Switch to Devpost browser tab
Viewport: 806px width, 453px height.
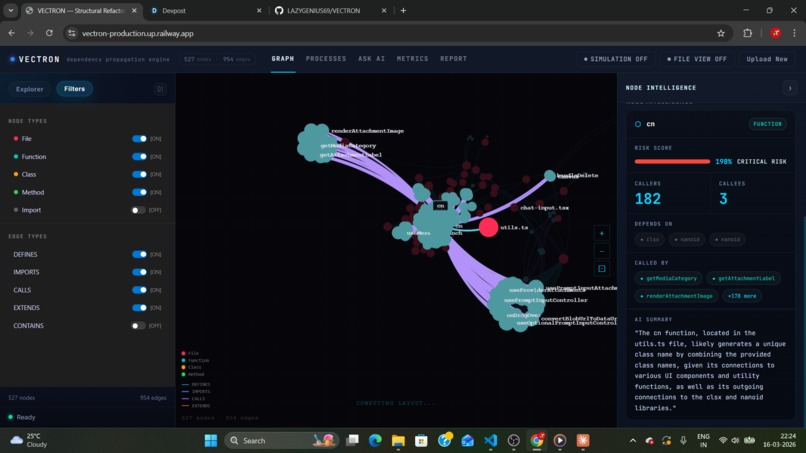click(206, 10)
